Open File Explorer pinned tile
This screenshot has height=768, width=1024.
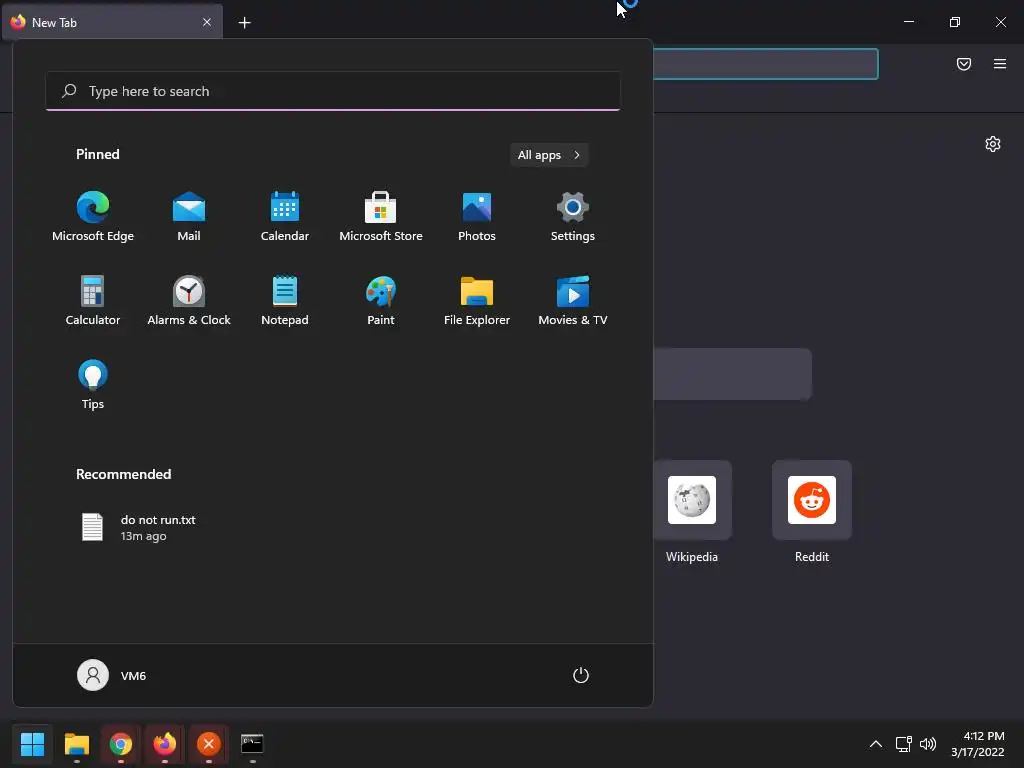[477, 300]
